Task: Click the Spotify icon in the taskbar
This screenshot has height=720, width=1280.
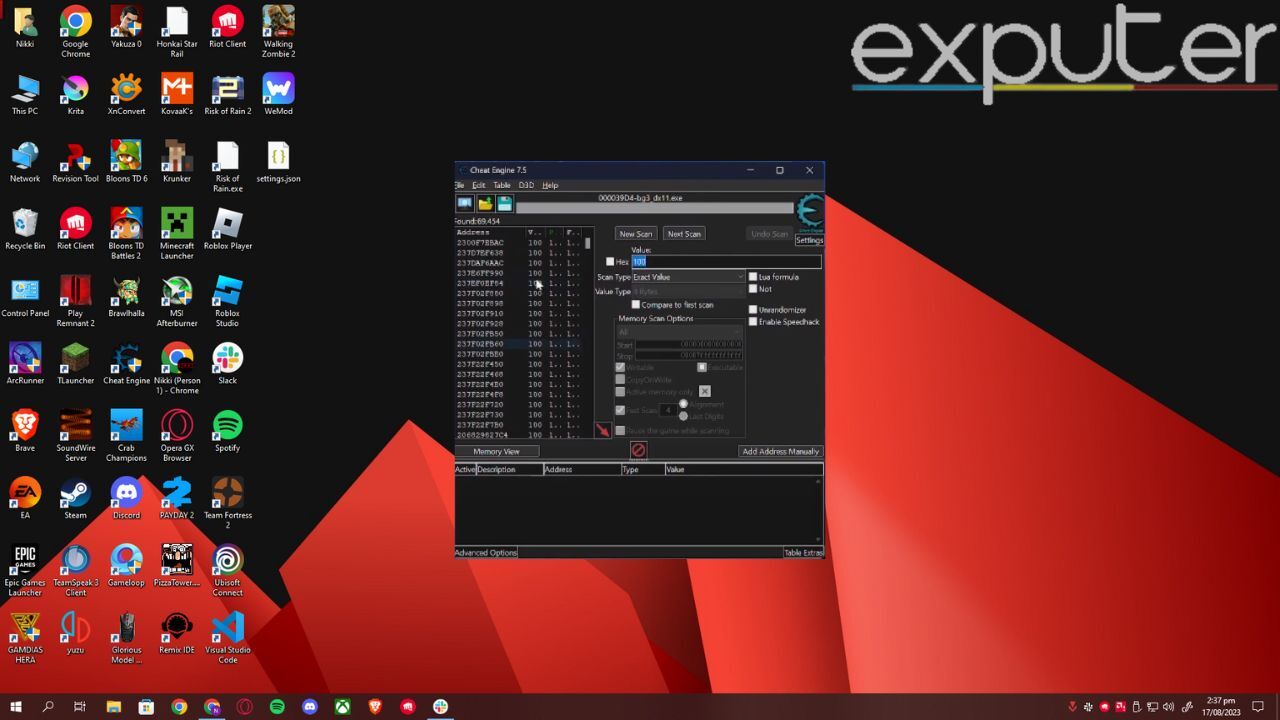Action: (x=277, y=707)
